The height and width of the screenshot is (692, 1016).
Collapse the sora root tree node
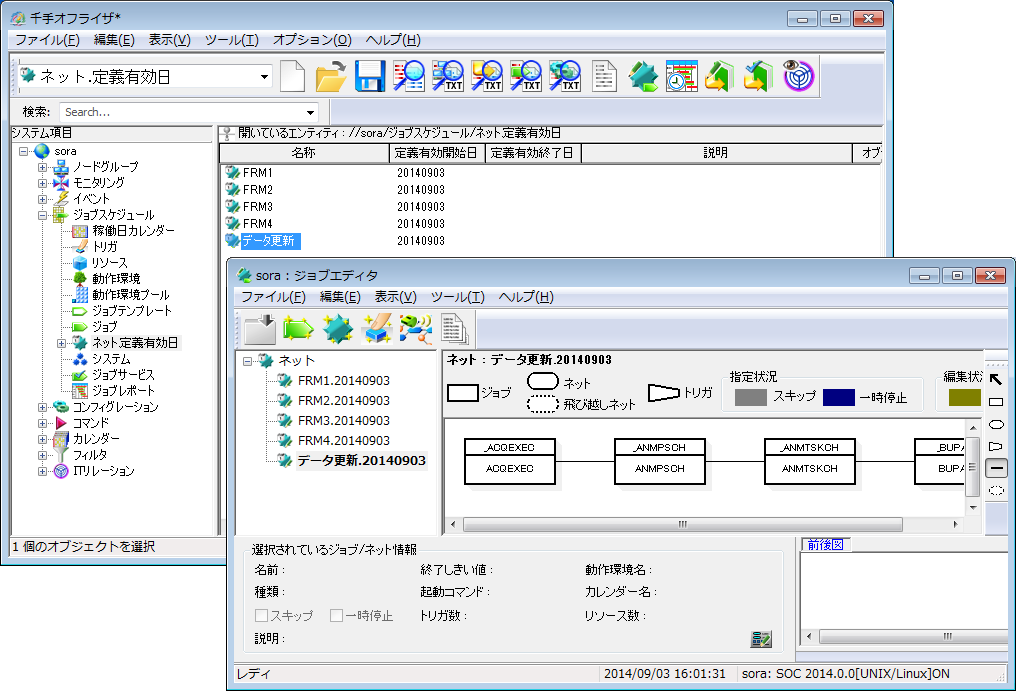click(24, 152)
